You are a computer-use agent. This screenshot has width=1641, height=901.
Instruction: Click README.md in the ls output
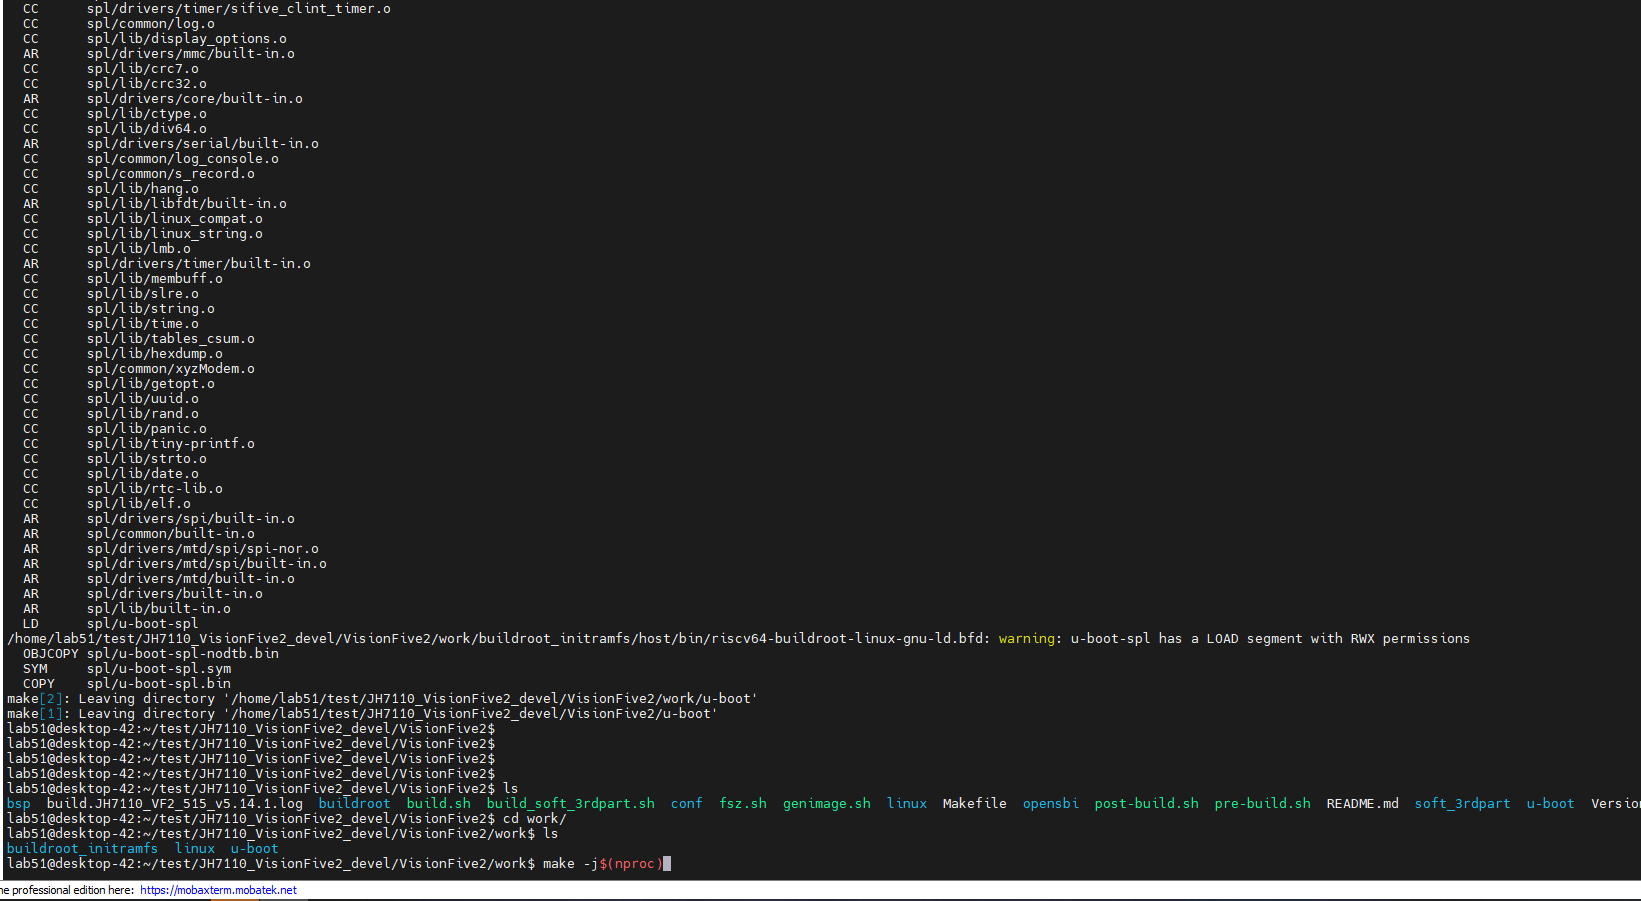[1362, 803]
